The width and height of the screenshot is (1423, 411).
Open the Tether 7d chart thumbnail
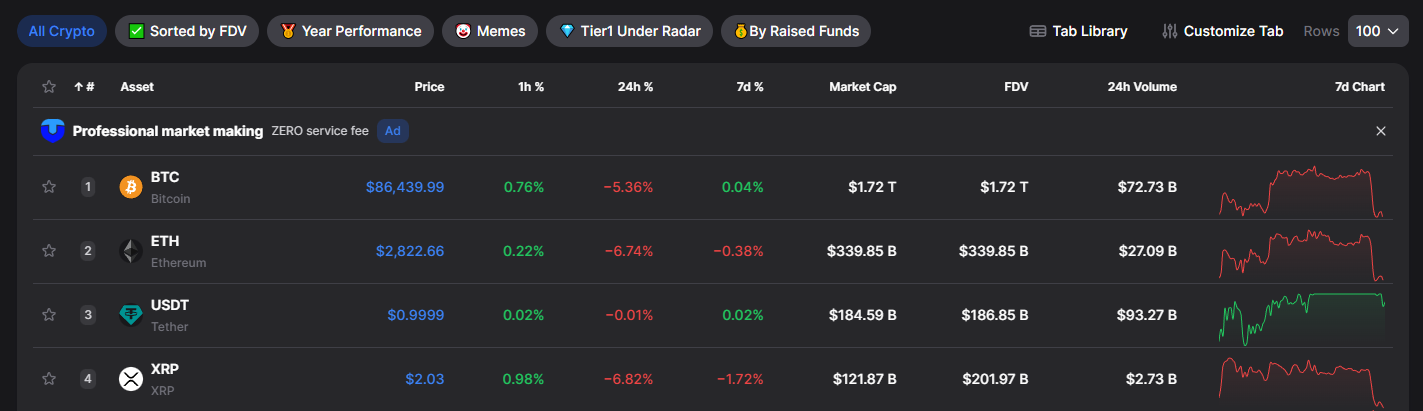(x=1302, y=315)
